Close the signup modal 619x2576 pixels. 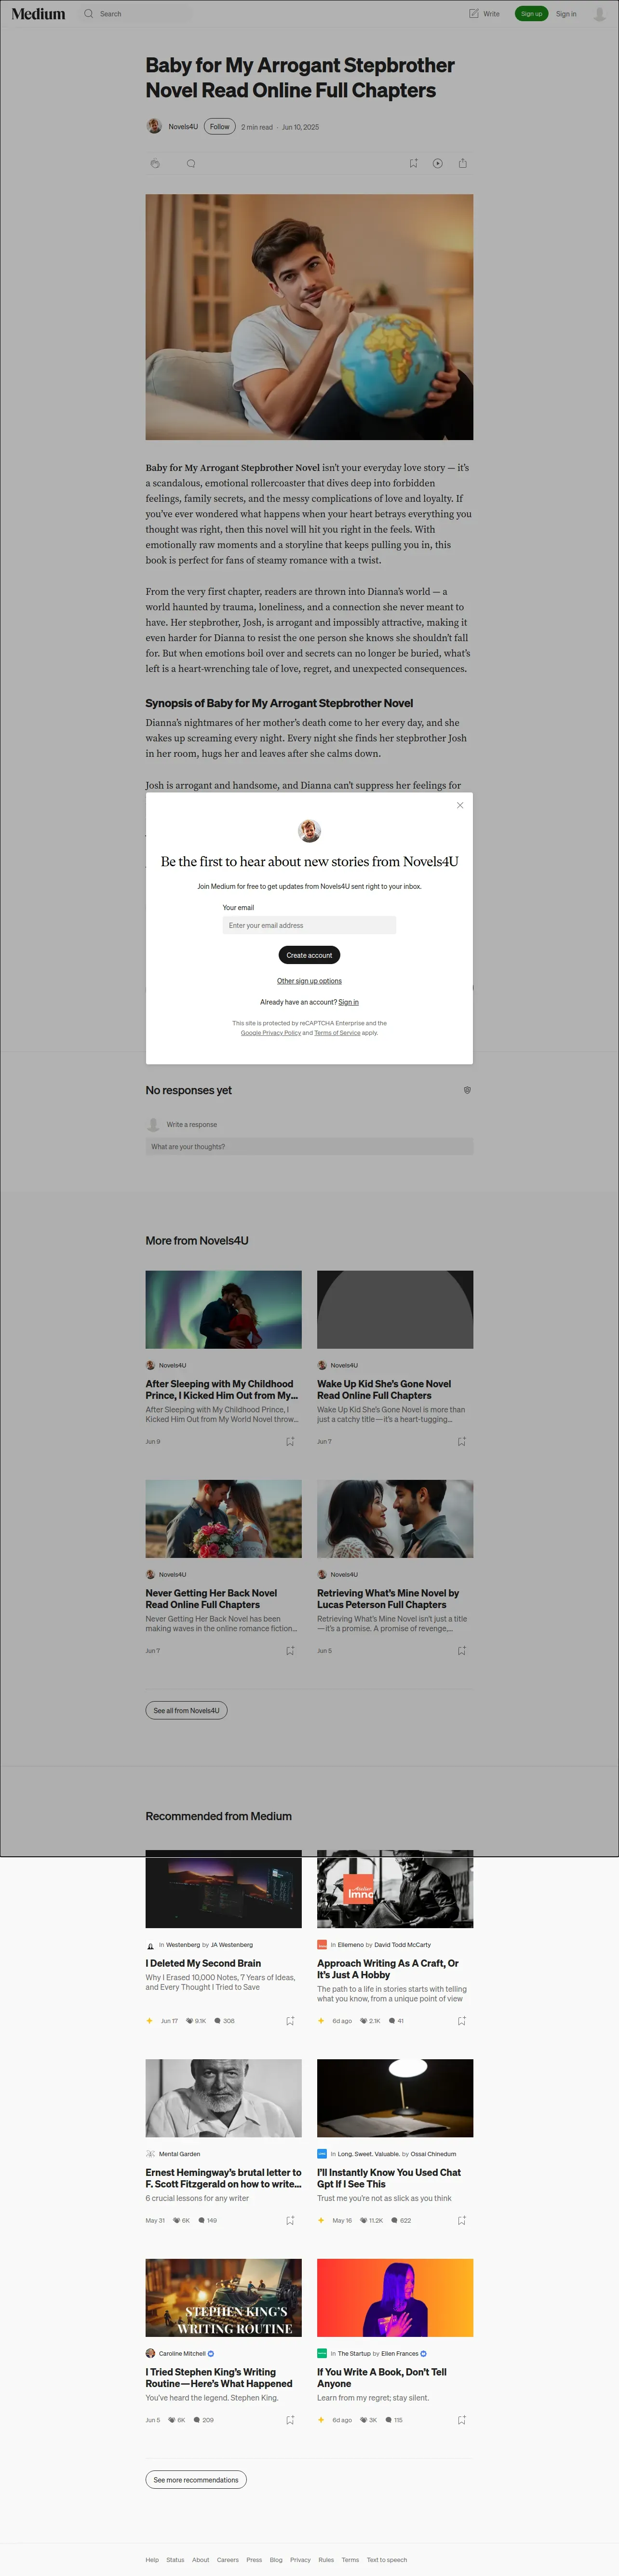pos(460,805)
